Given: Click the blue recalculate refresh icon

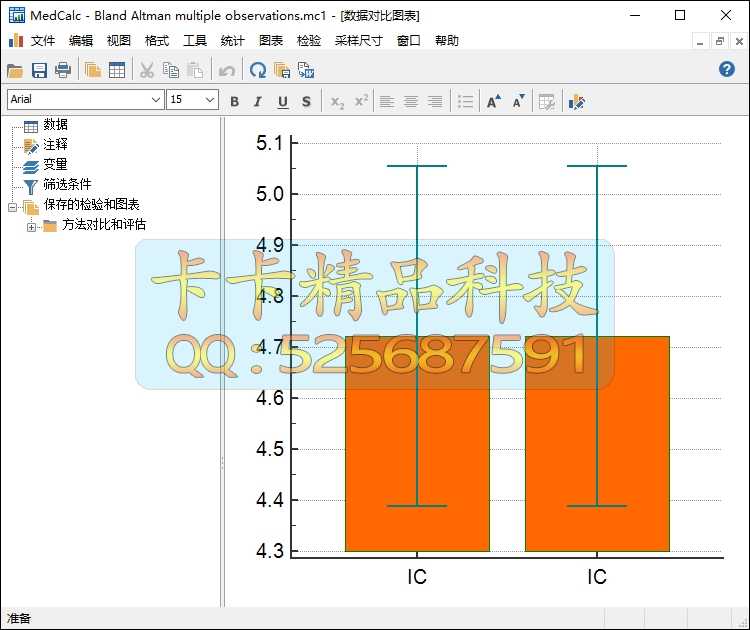Looking at the screenshot, I should tap(258, 70).
